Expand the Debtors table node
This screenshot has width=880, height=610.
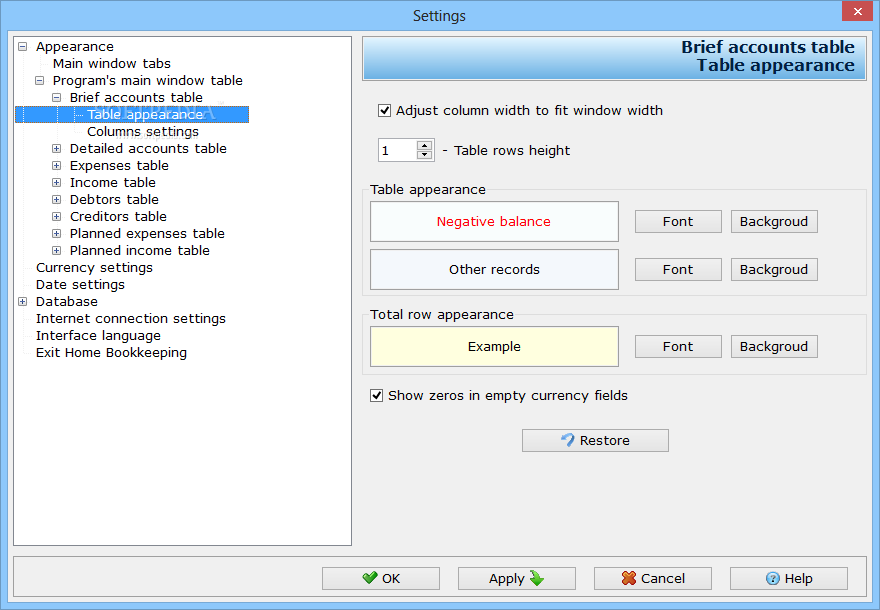(56, 199)
